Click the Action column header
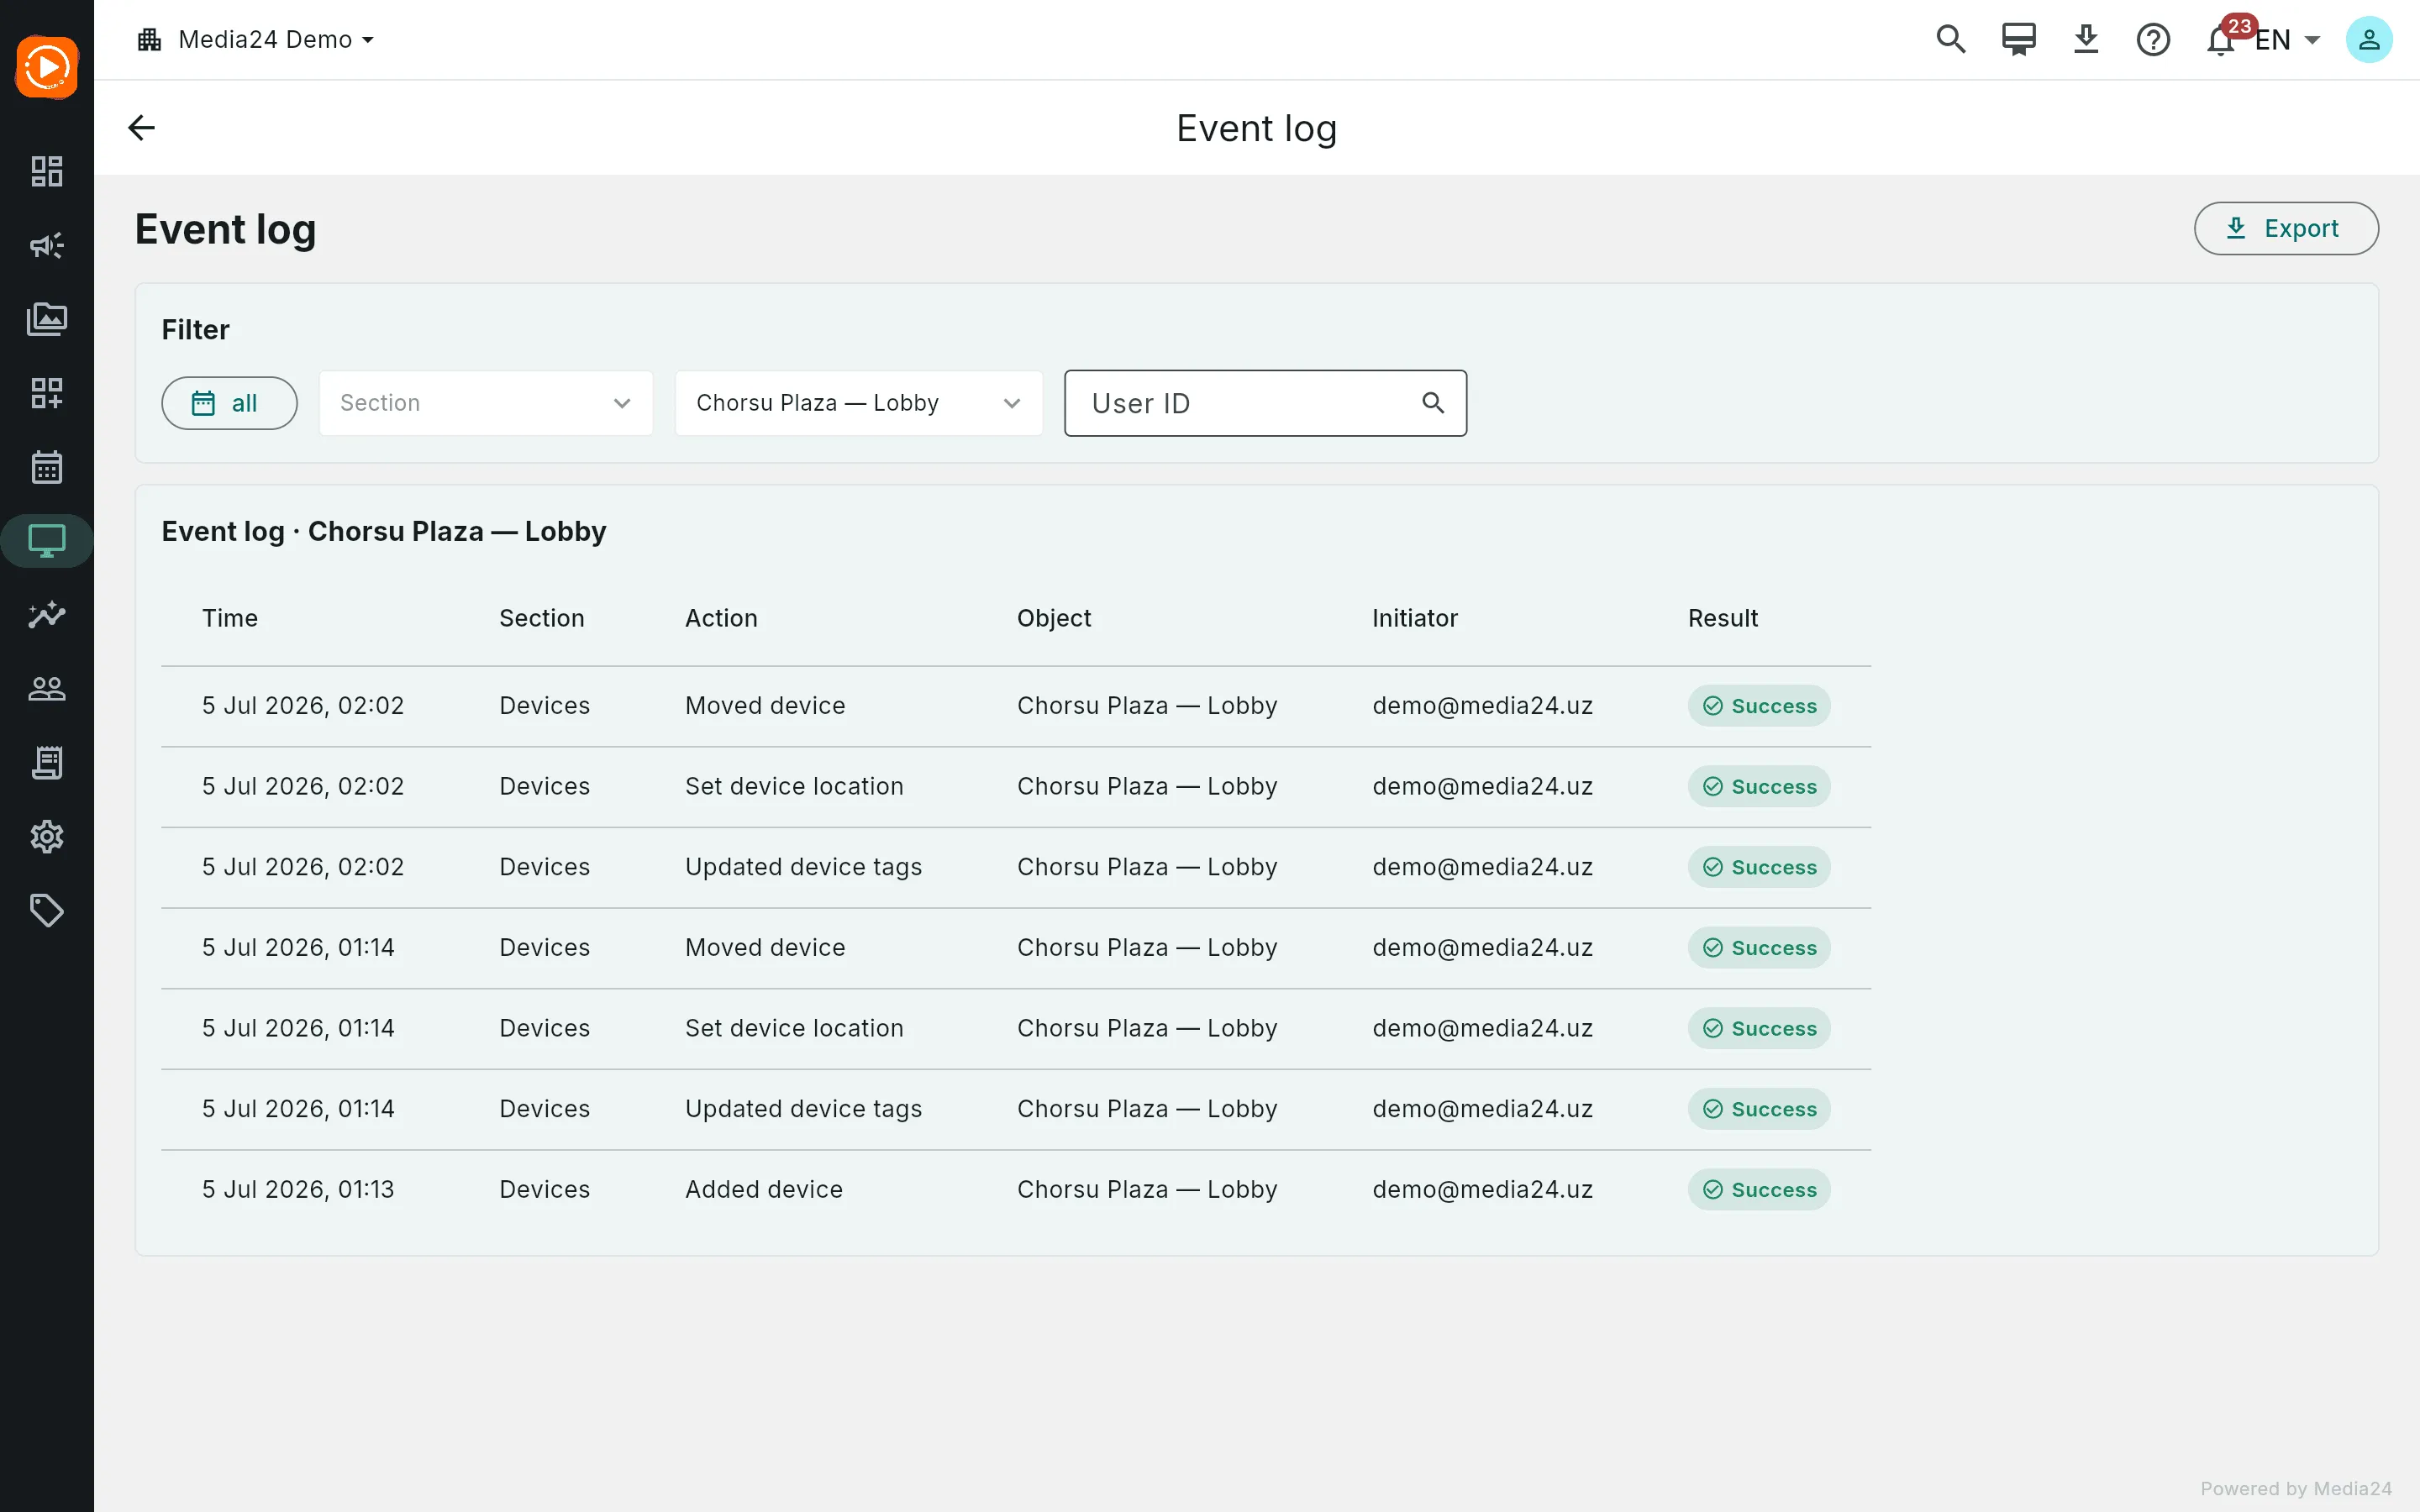This screenshot has height=1512, width=2420. coord(721,618)
